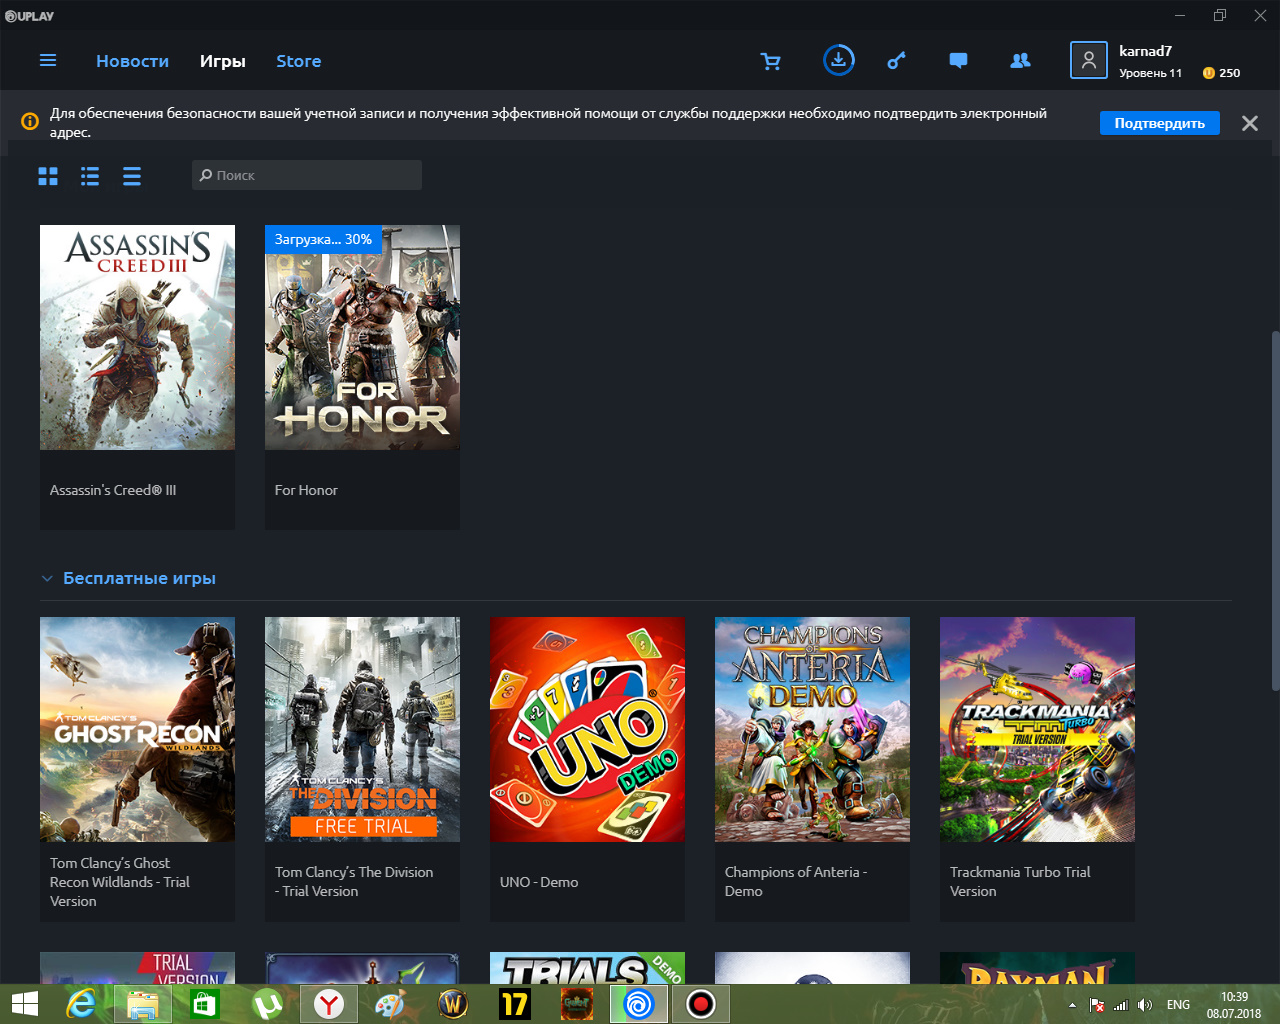The image size is (1280, 1024).
Task: Click the Action Center flag tray icon
Action: tap(1097, 1005)
